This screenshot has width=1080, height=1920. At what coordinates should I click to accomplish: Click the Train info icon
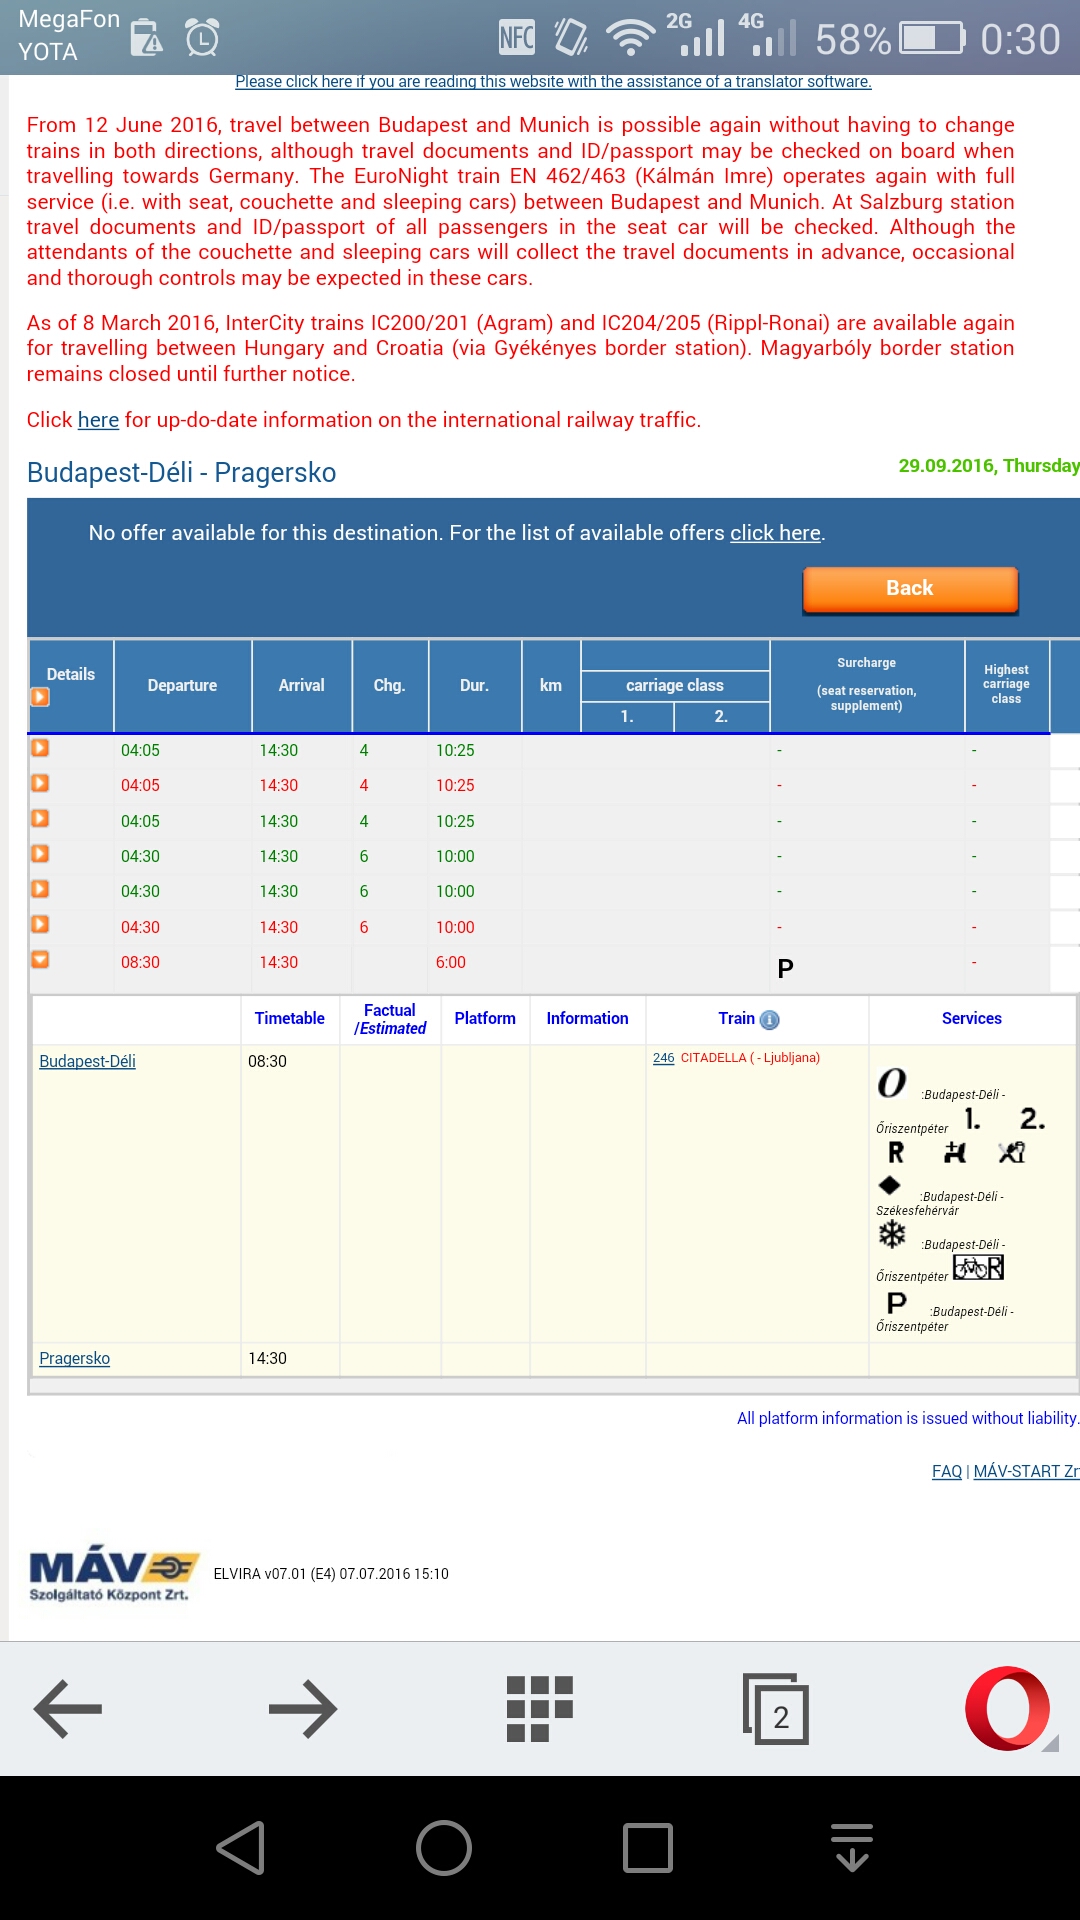pos(769,1020)
